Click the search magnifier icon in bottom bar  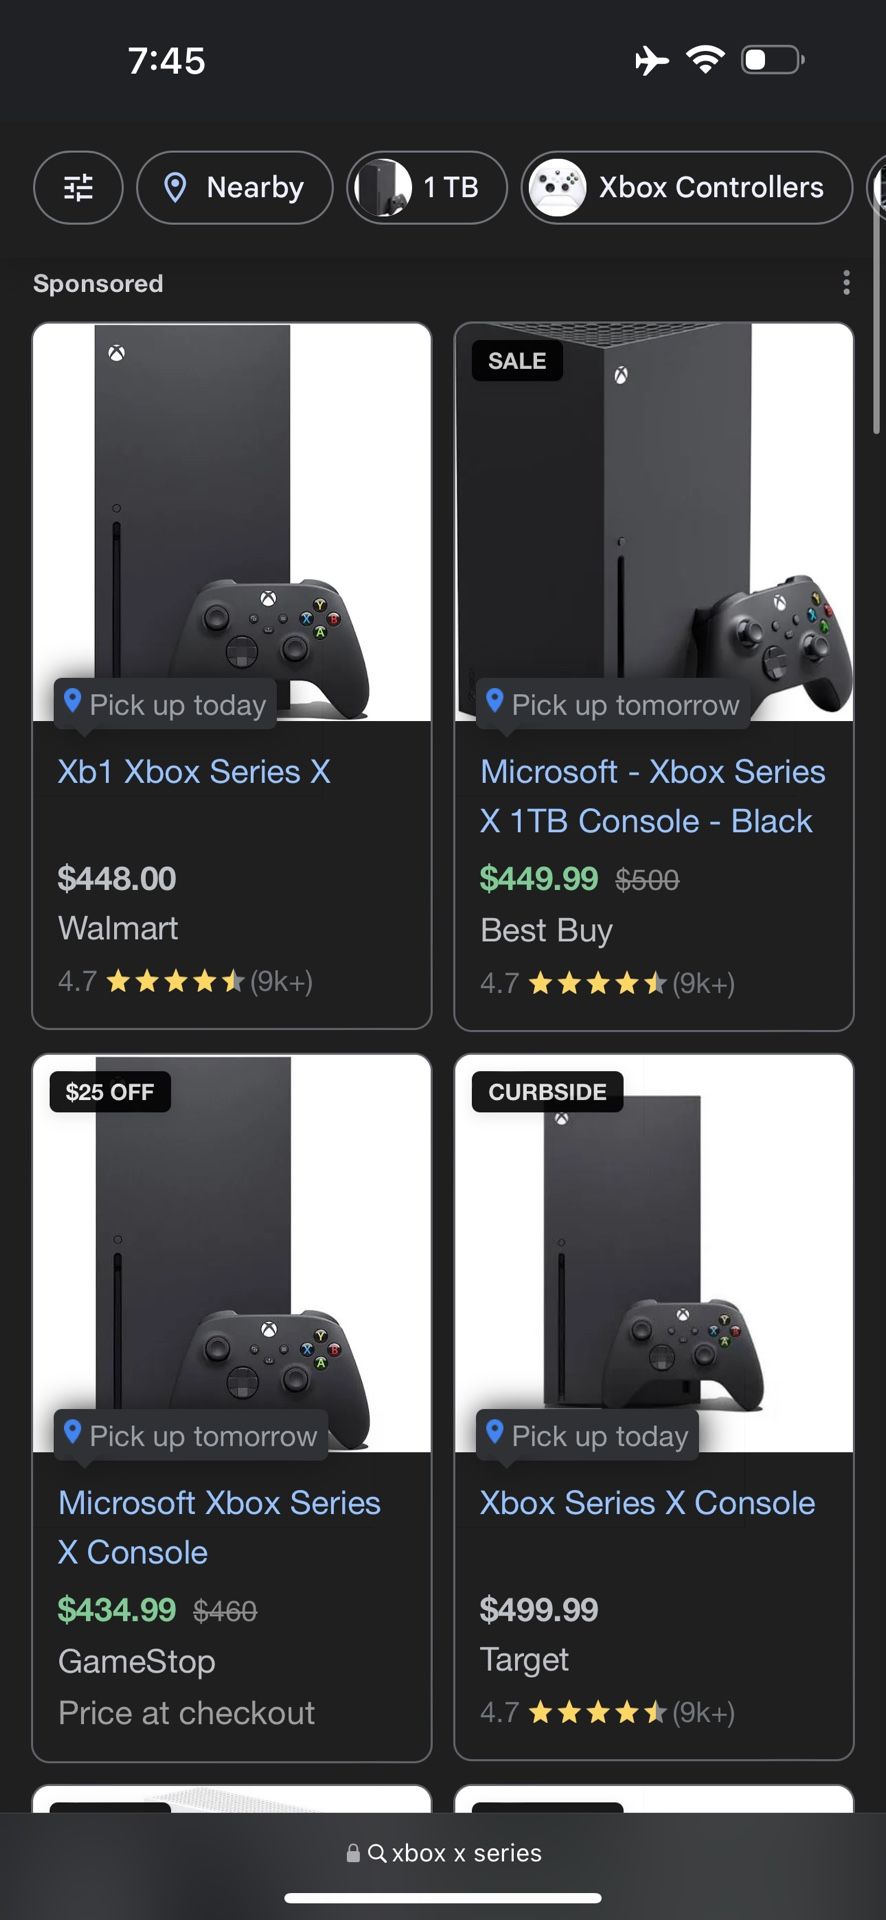pos(377,1852)
